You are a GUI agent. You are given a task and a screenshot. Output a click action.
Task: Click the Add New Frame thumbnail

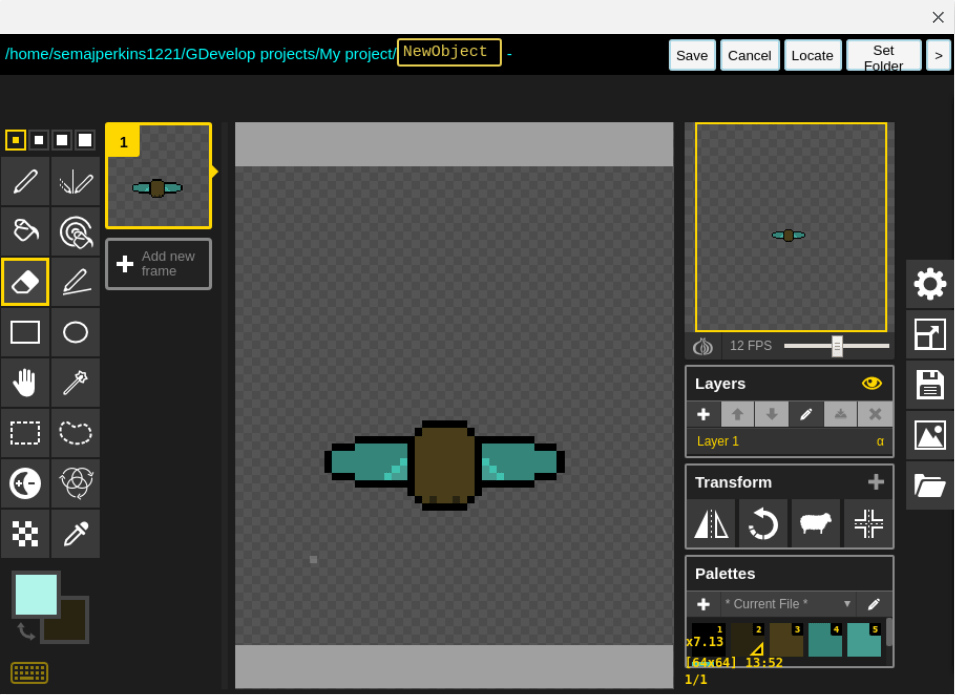click(158, 264)
